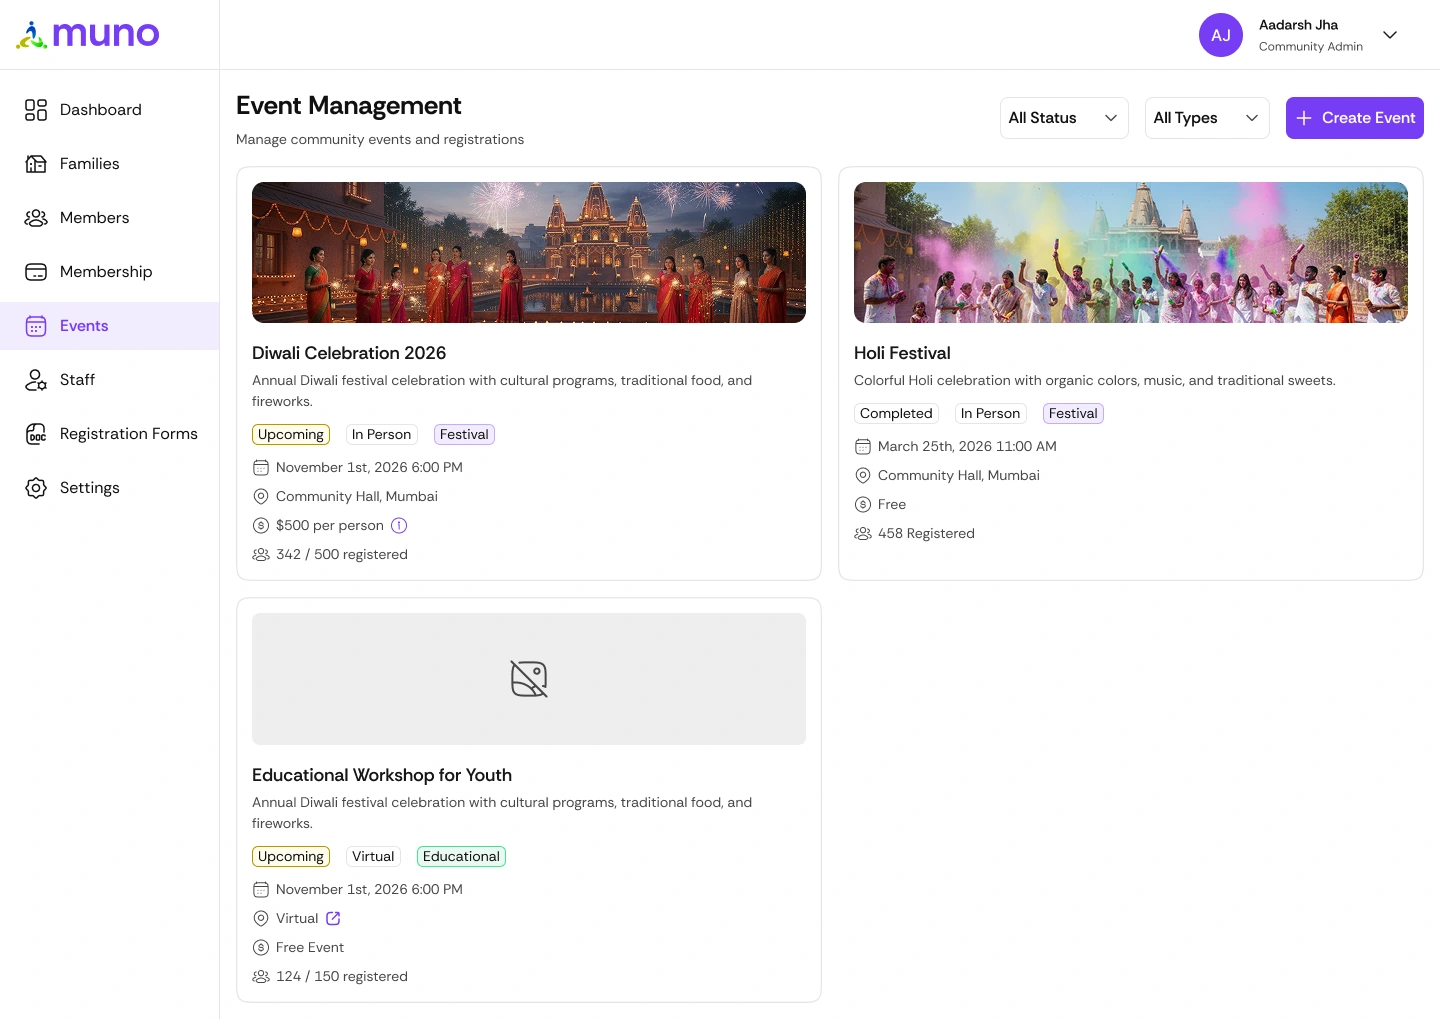The width and height of the screenshot is (1440, 1019).
Task: Open the Holi Festival event title
Action: pyautogui.click(x=902, y=353)
